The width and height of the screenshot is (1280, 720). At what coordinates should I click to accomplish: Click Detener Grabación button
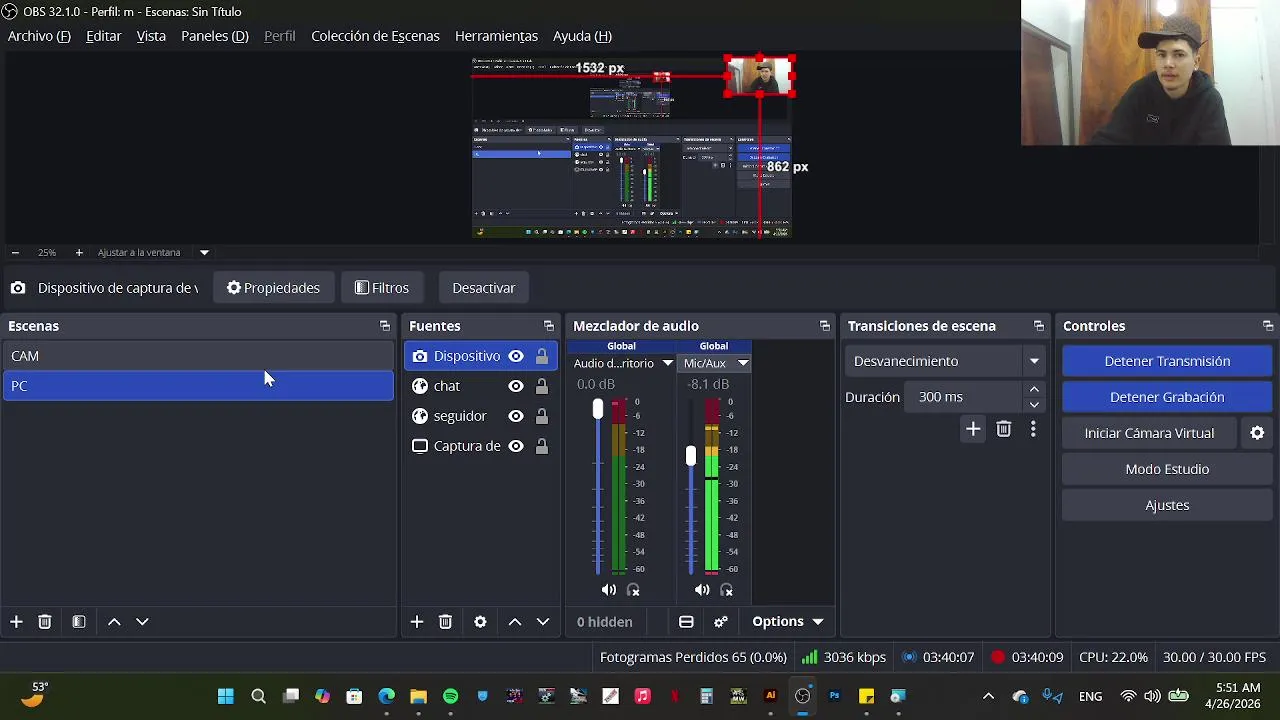1167,397
